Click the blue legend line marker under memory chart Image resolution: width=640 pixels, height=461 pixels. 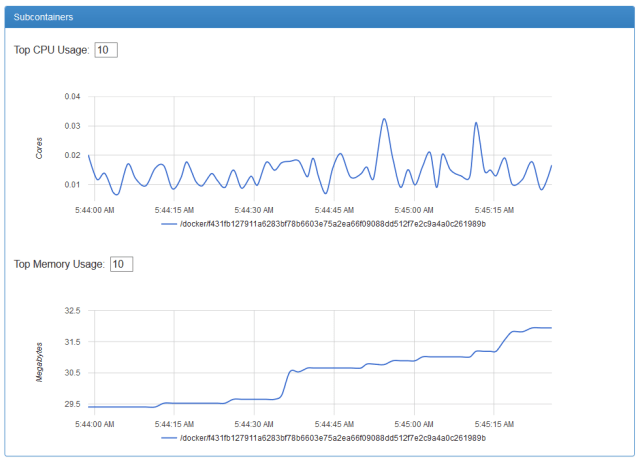pos(169,438)
